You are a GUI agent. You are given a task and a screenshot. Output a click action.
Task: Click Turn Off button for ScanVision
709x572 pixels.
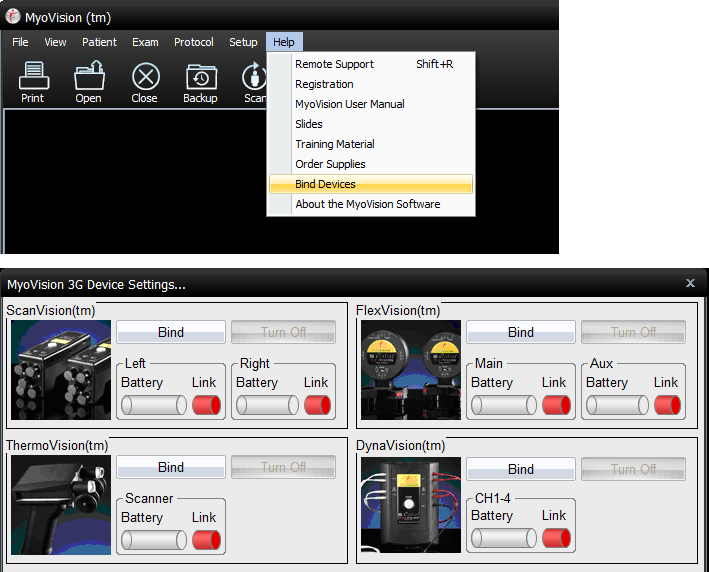click(x=284, y=332)
